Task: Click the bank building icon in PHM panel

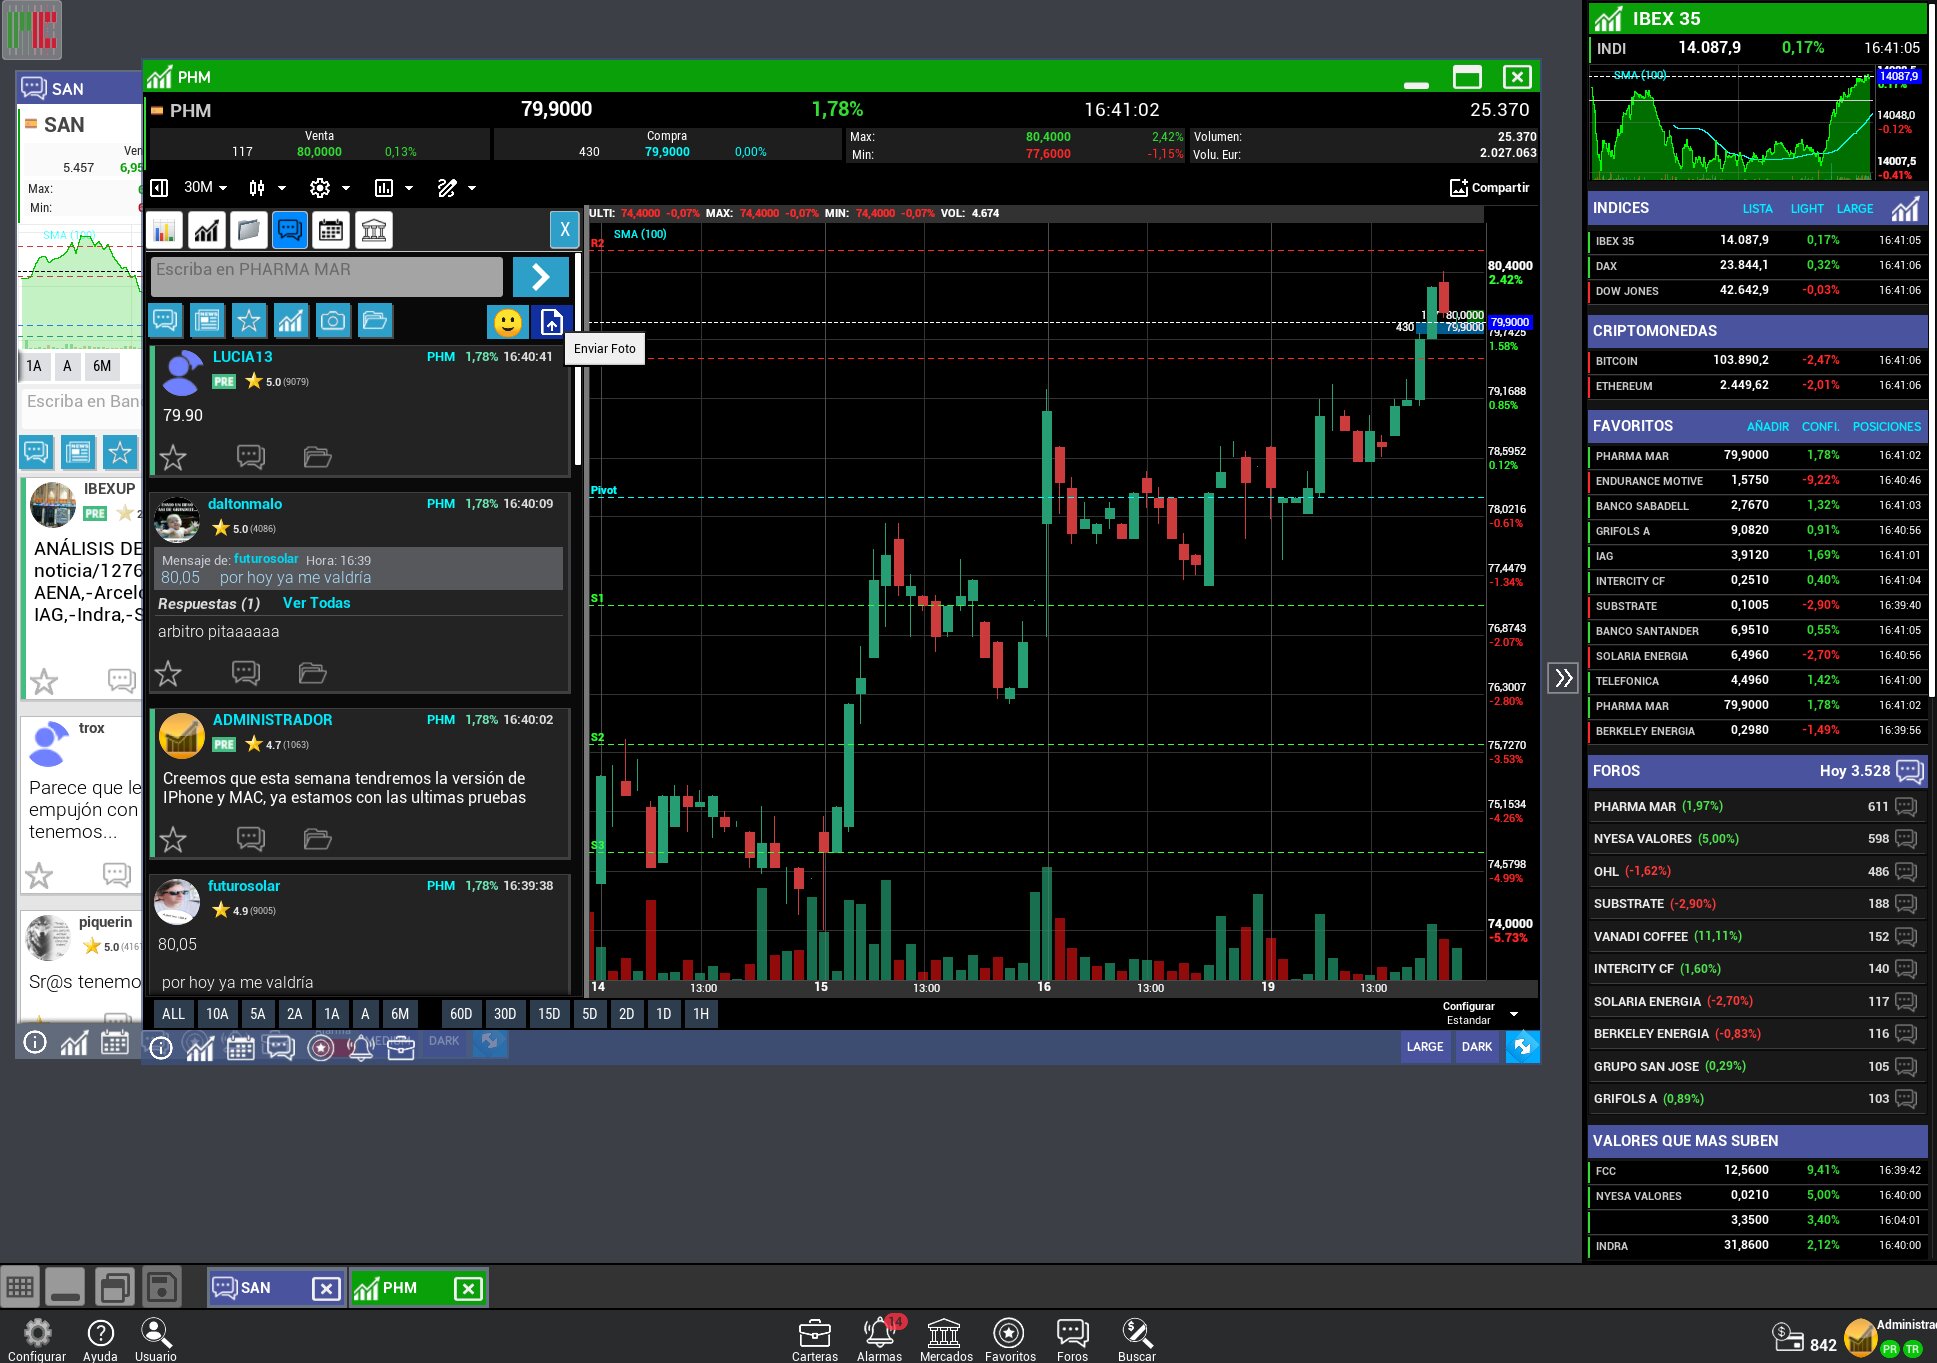Action: click(373, 231)
